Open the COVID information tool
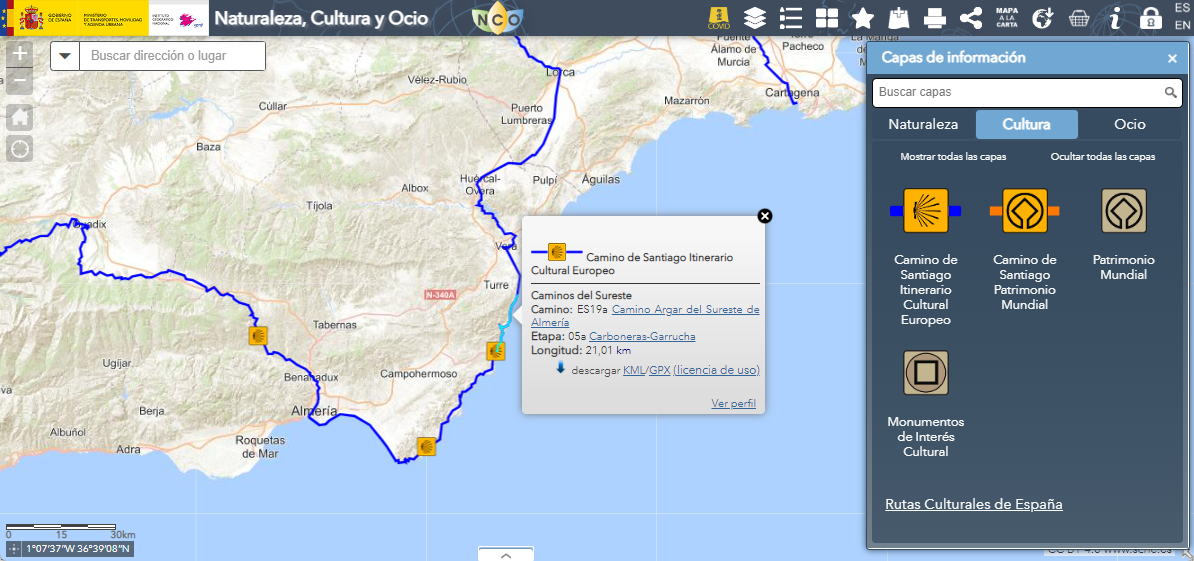 (x=719, y=18)
